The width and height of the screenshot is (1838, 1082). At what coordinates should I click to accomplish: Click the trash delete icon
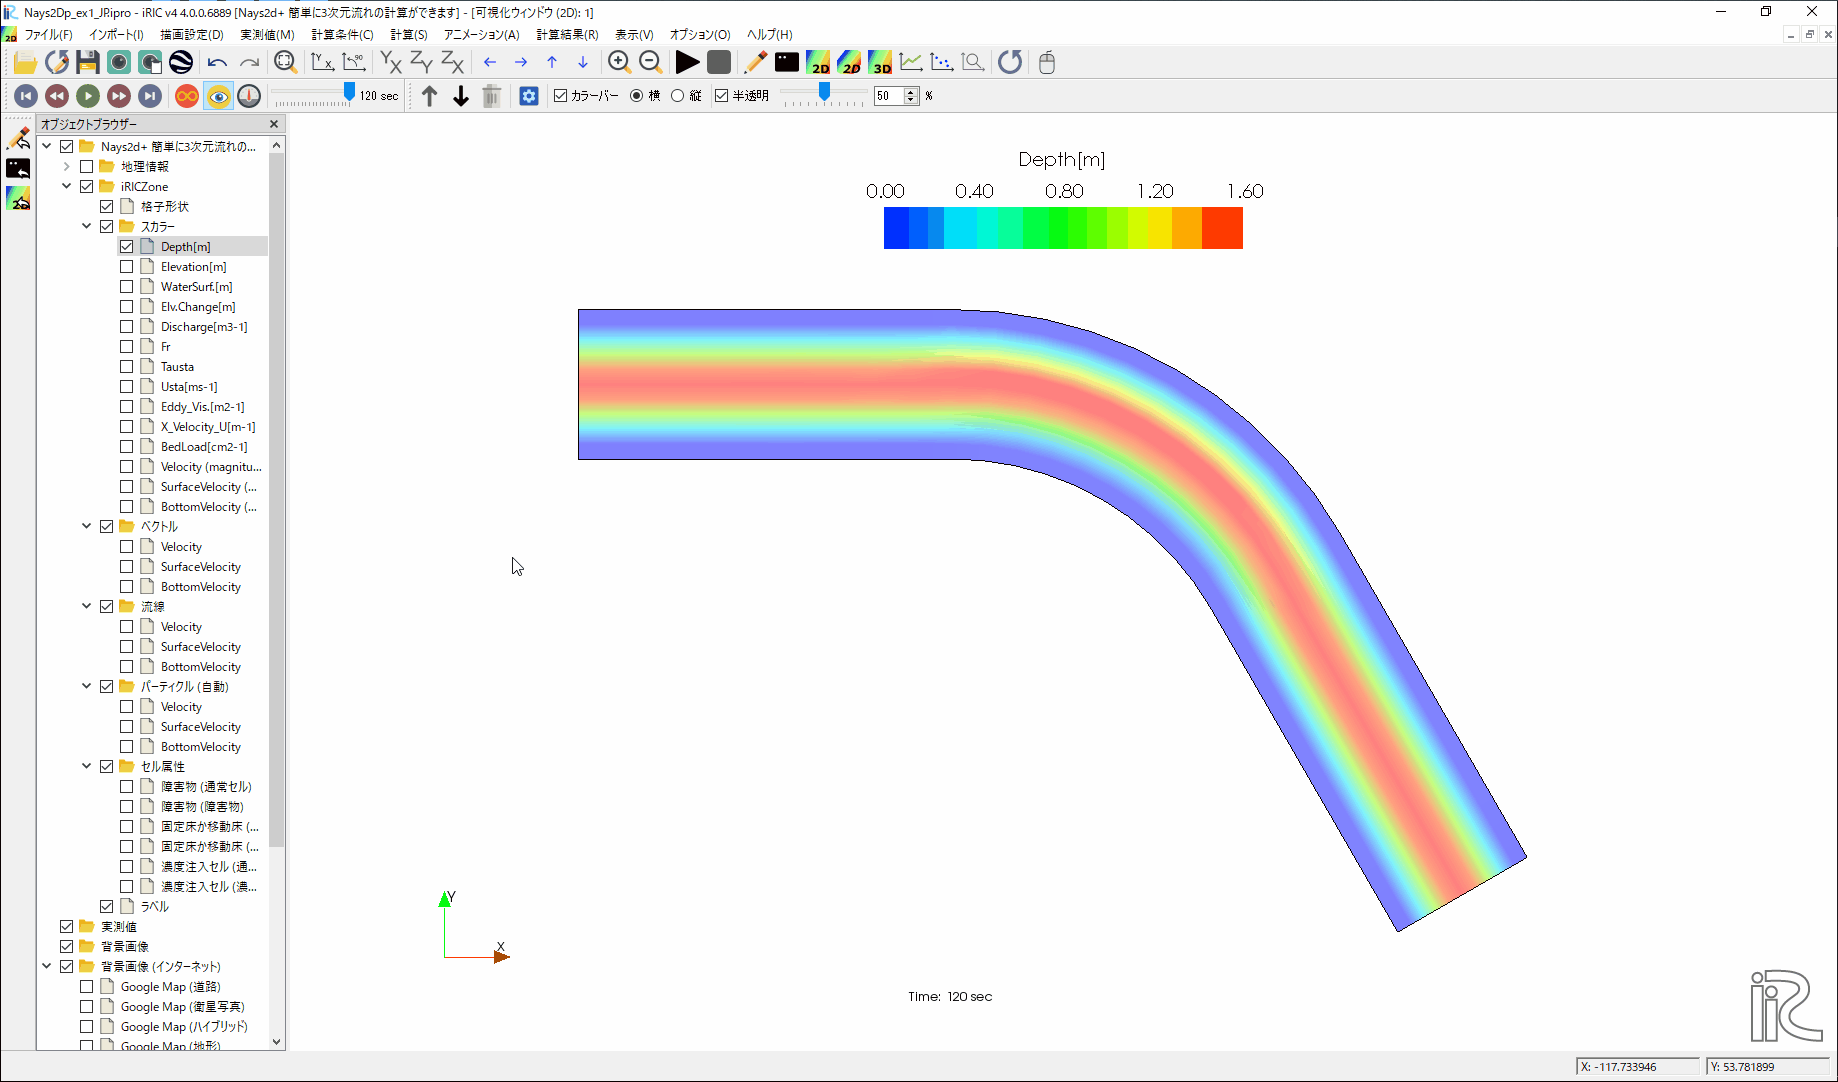tap(491, 96)
